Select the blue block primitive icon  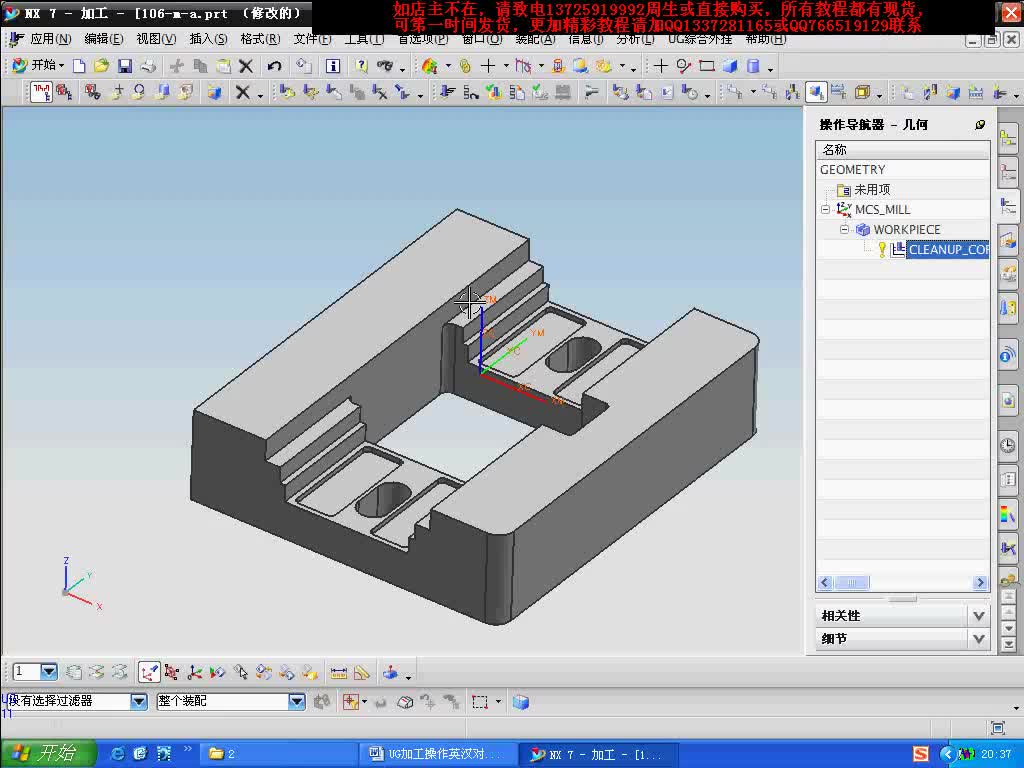[729, 66]
